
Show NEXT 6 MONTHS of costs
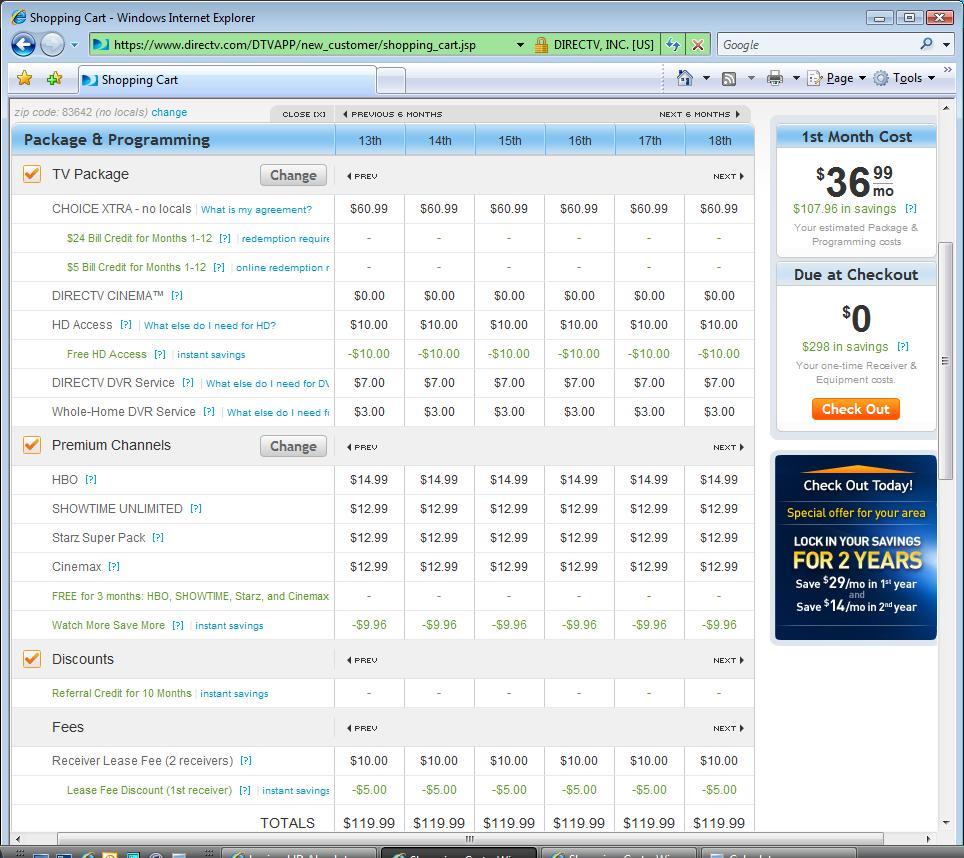tap(700, 114)
